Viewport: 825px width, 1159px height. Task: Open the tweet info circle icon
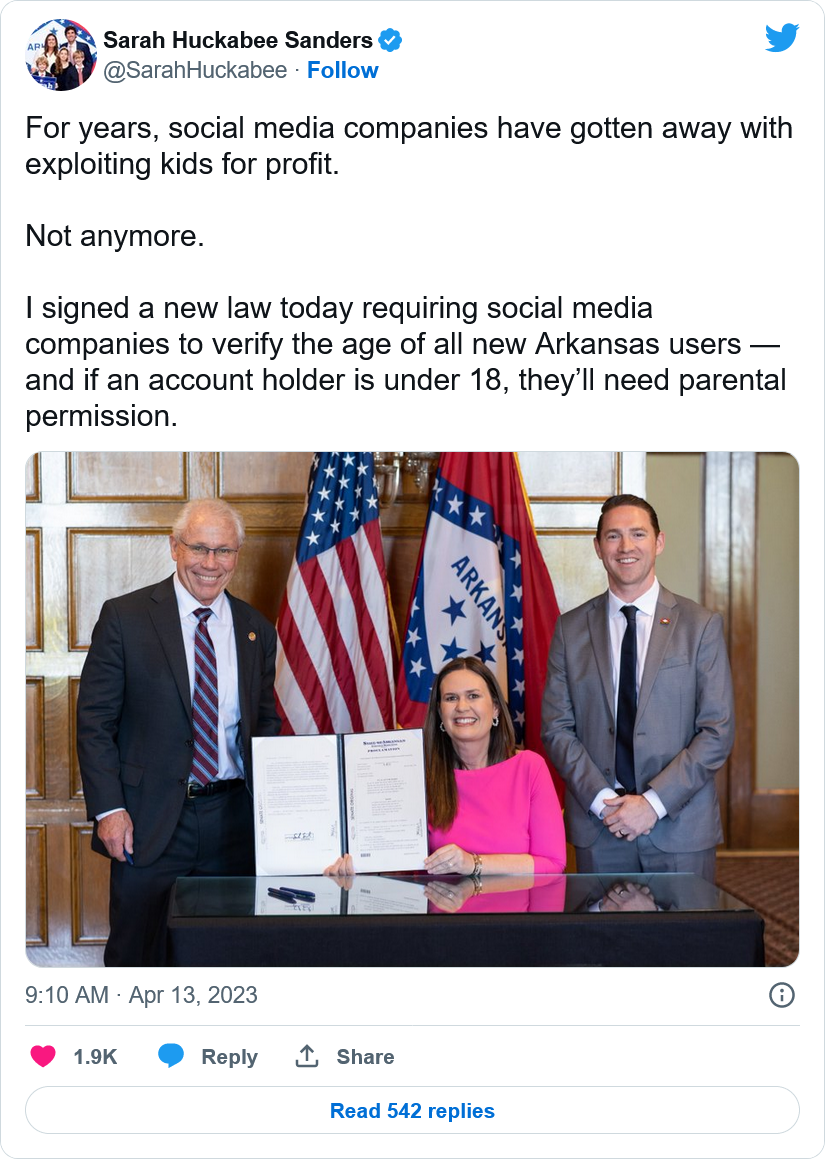(781, 995)
